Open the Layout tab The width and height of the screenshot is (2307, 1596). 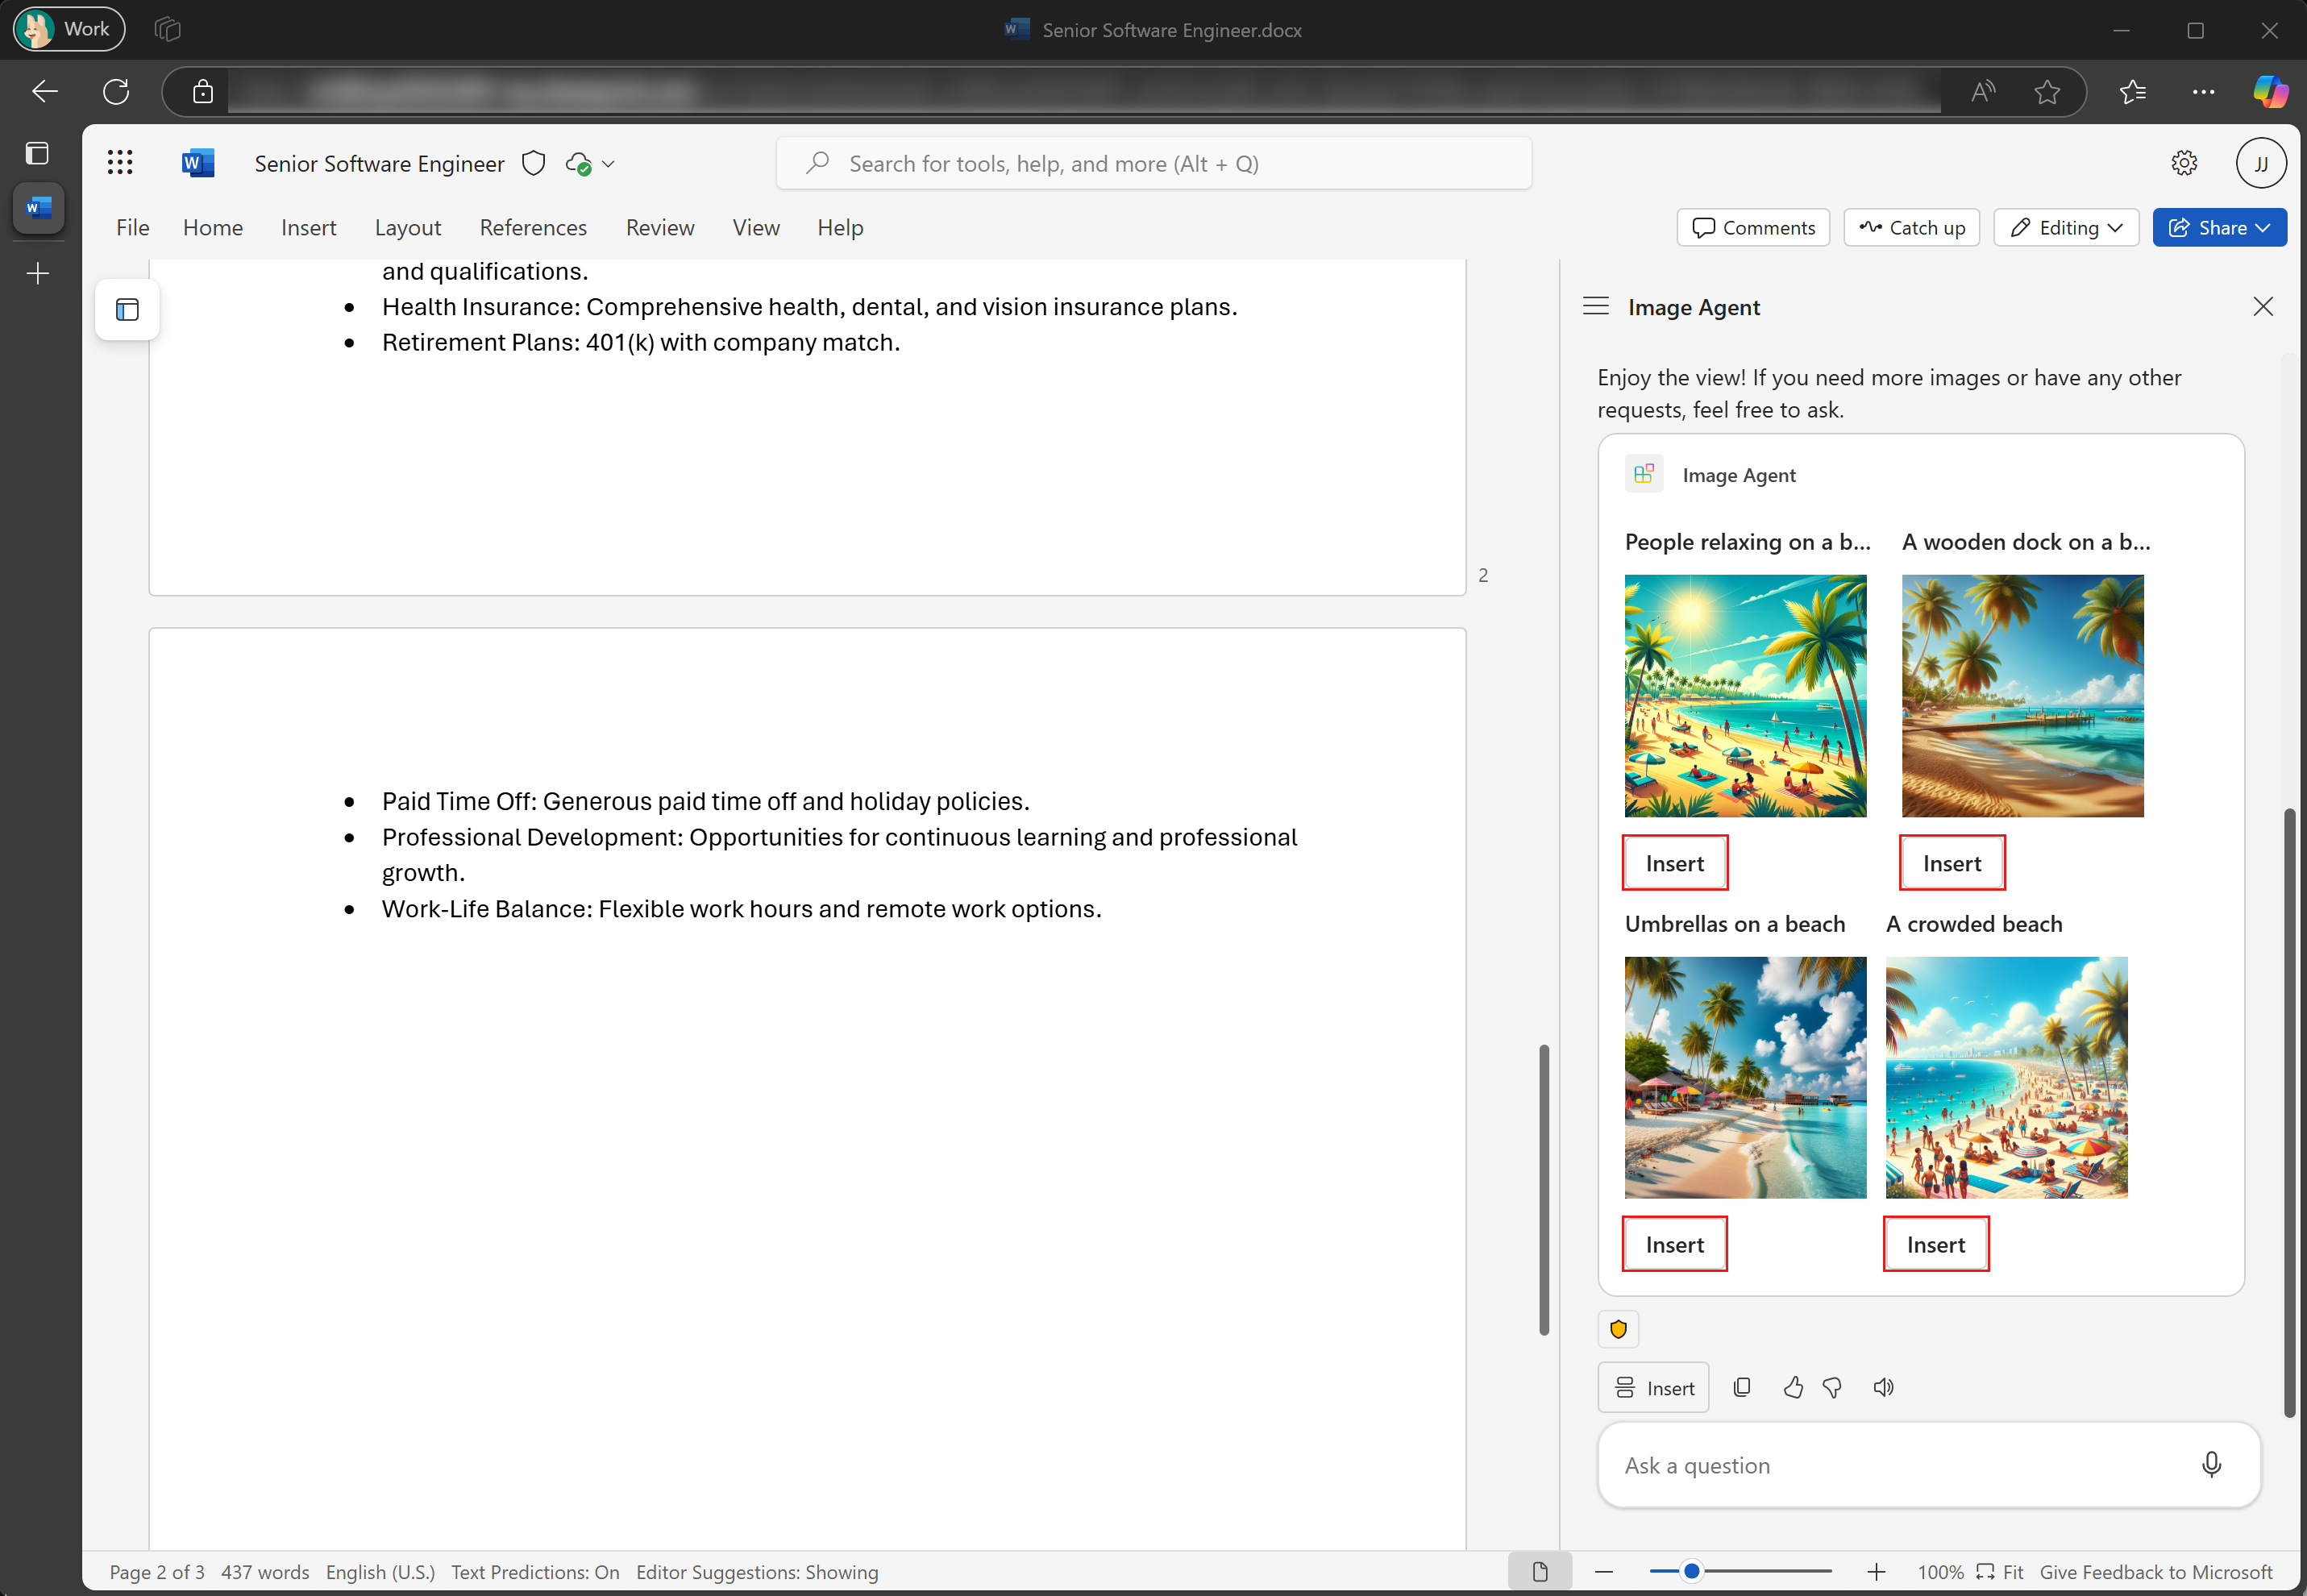pos(408,228)
